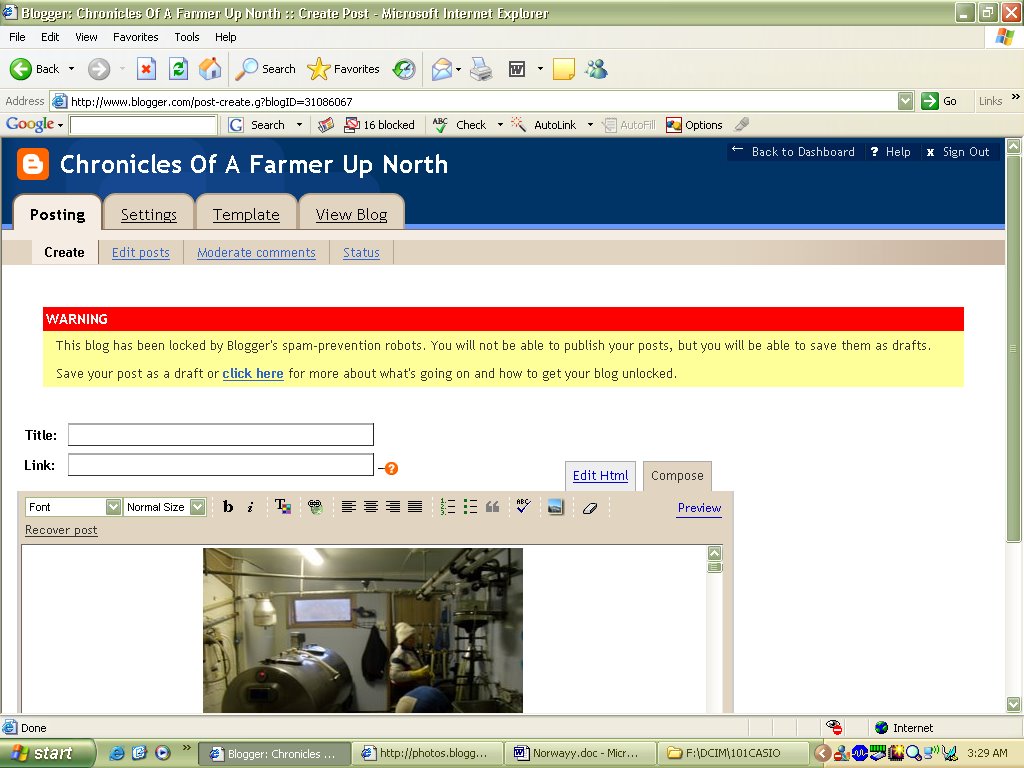The image size is (1024, 768).
Task: Click the Preview link
Action: click(699, 507)
